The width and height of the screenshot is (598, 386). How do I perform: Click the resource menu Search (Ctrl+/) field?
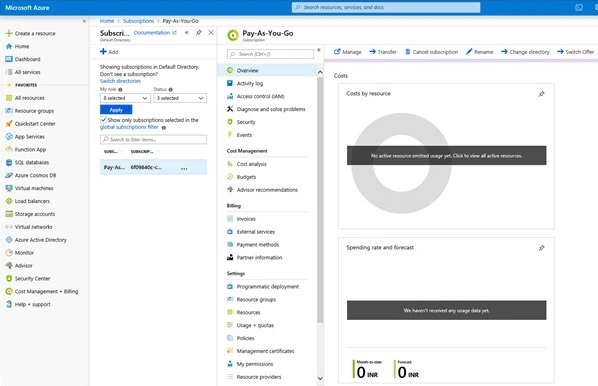click(270, 54)
